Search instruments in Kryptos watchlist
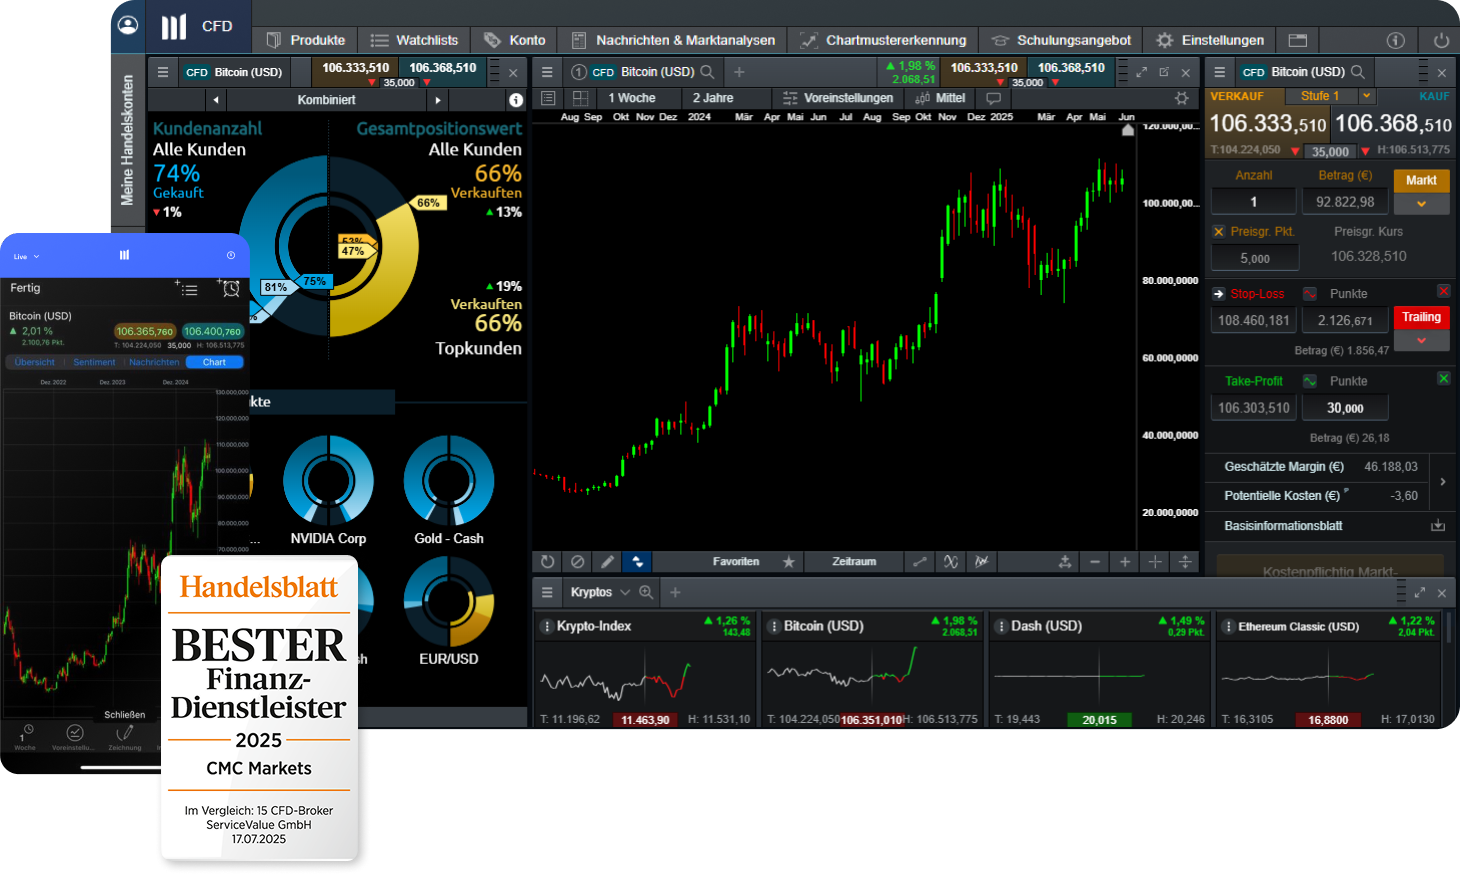1460x875 pixels. pos(646,592)
